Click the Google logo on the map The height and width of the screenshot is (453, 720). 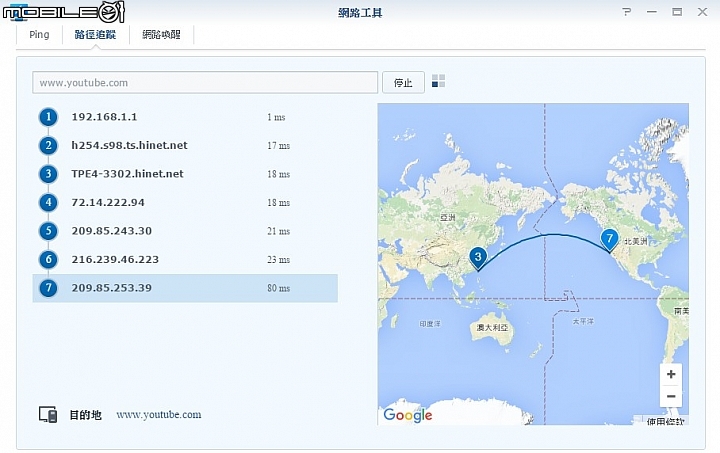408,415
